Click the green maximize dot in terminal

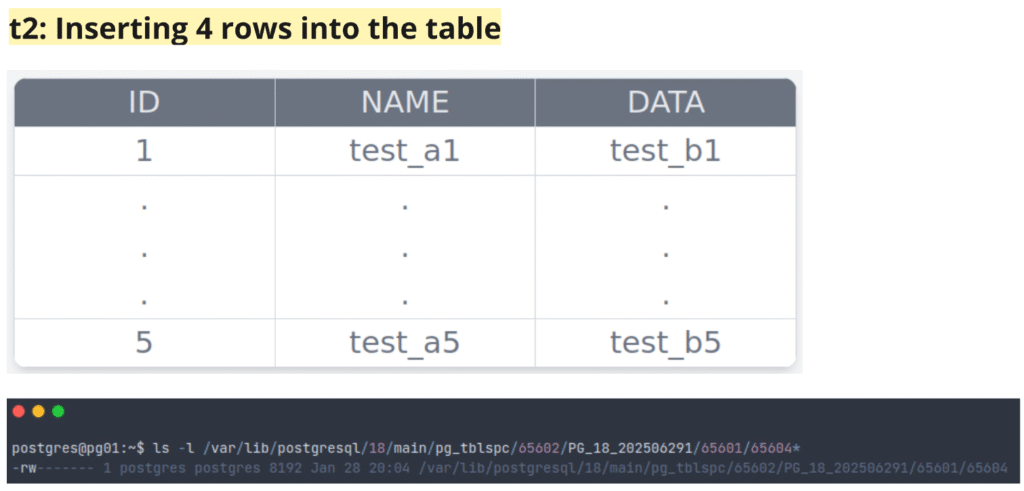58,411
